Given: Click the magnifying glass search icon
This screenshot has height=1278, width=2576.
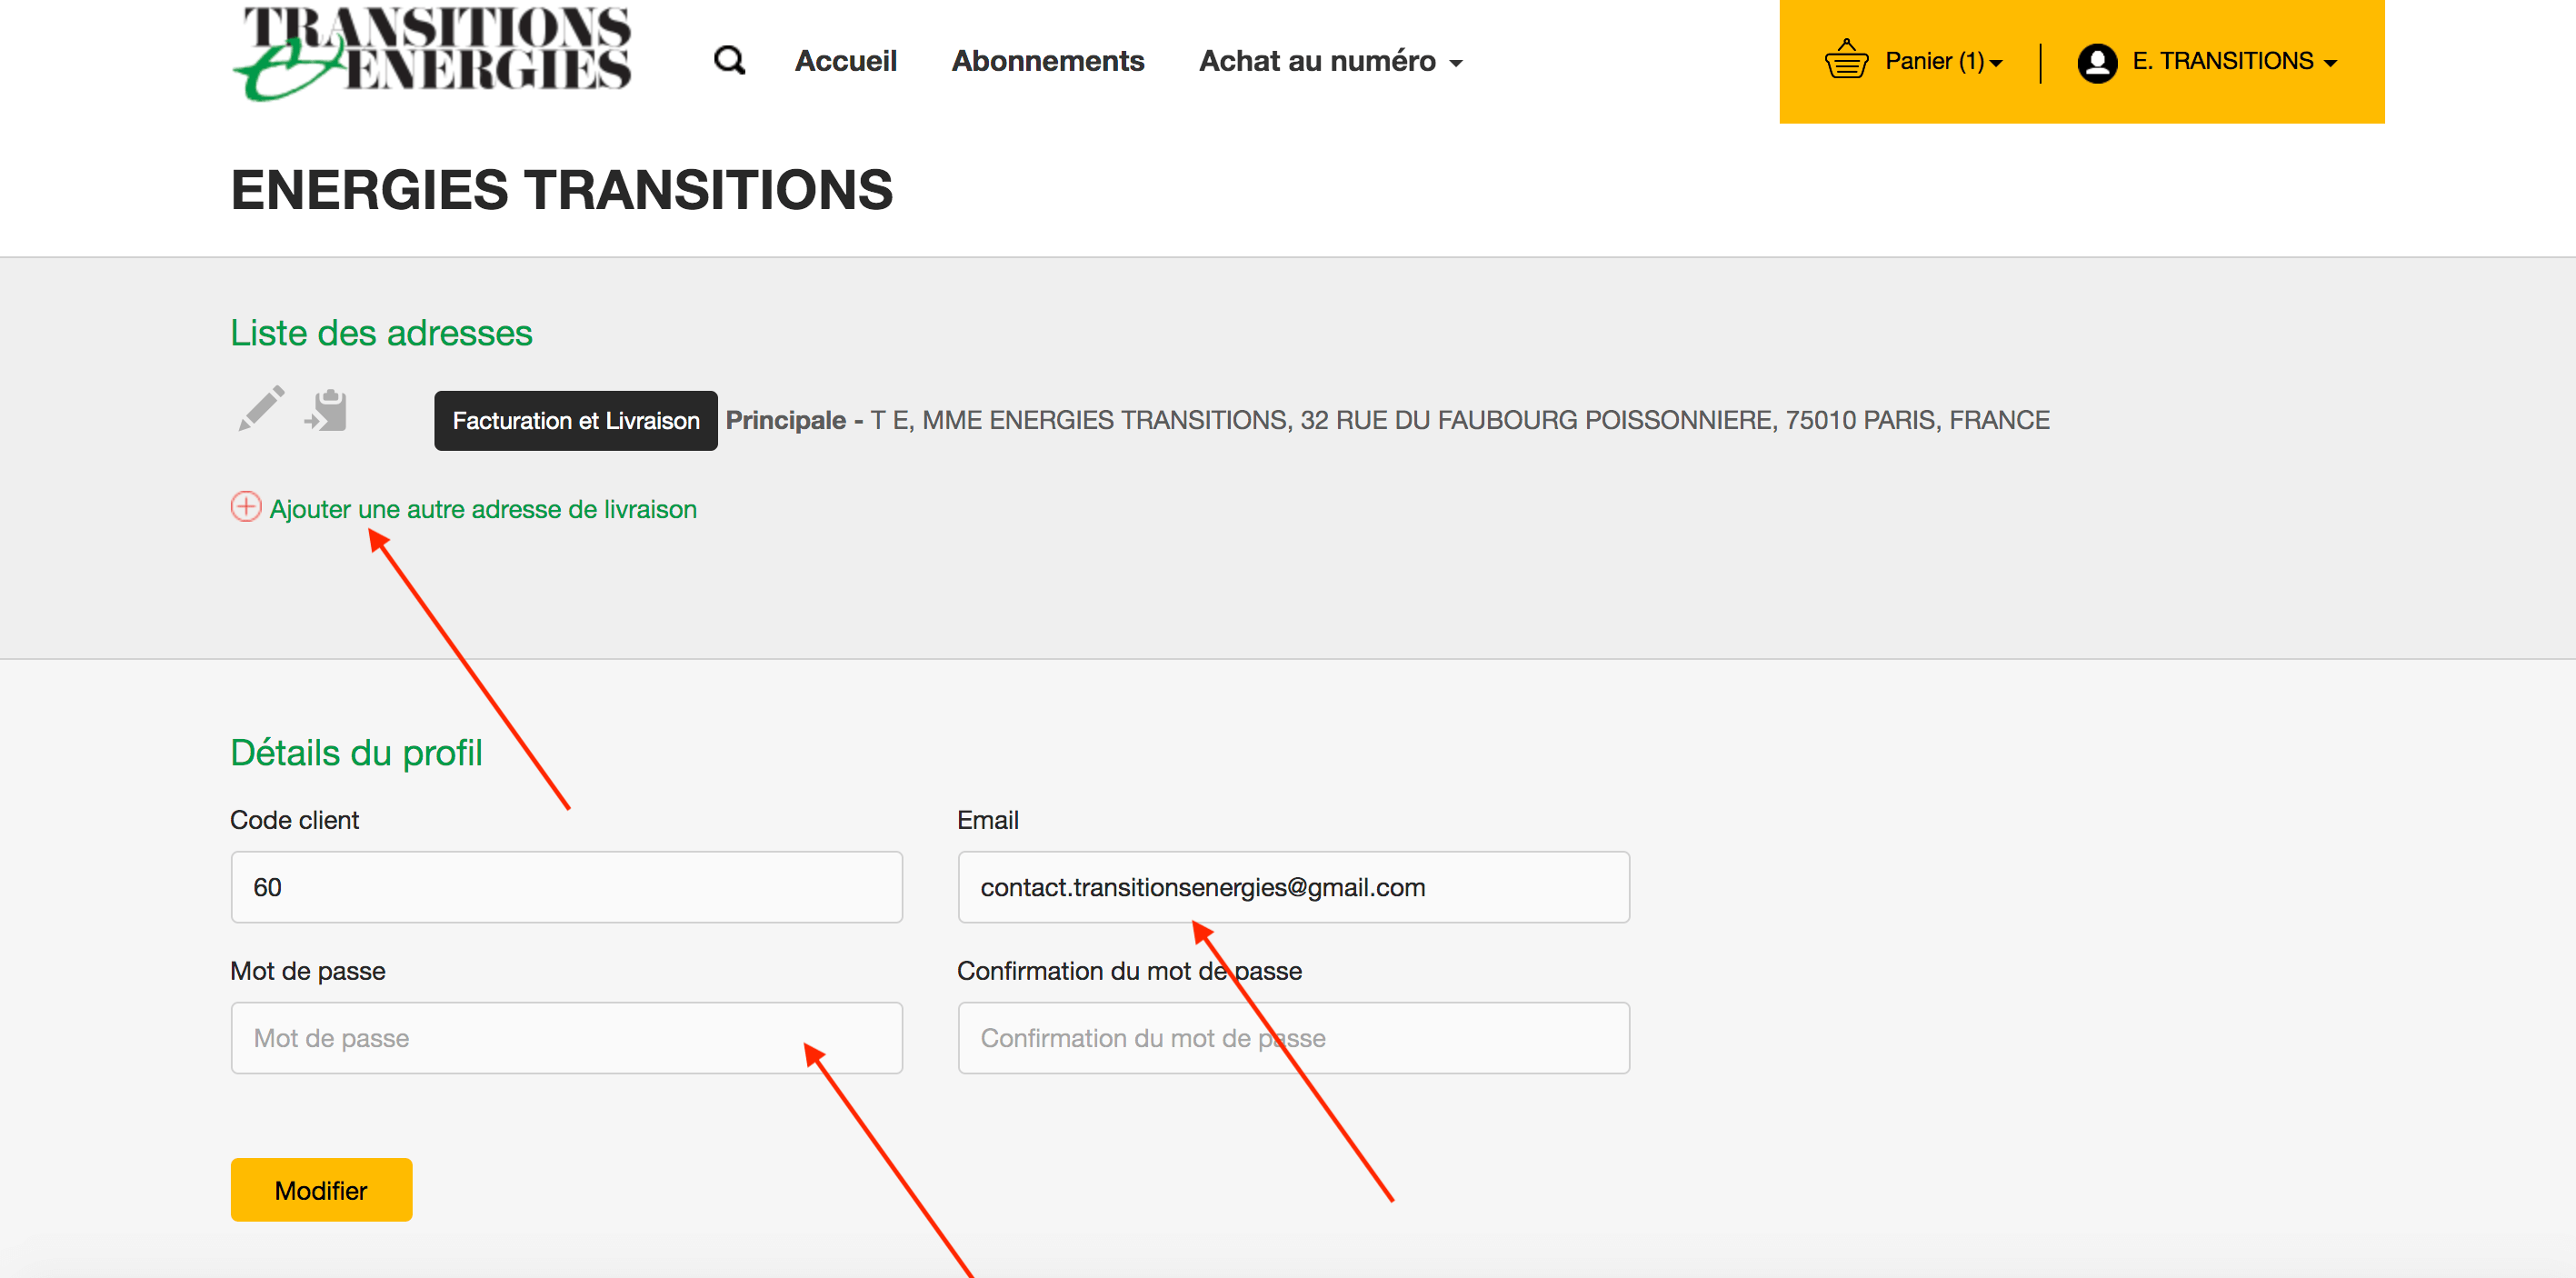Looking at the screenshot, I should (729, 61).
